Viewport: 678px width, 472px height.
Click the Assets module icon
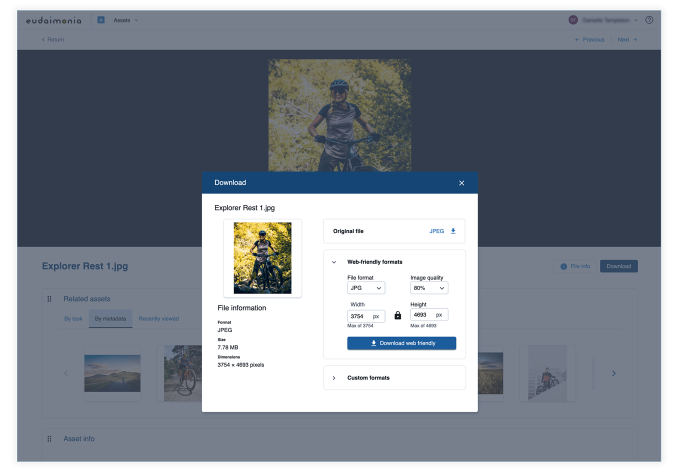[101, 20]
